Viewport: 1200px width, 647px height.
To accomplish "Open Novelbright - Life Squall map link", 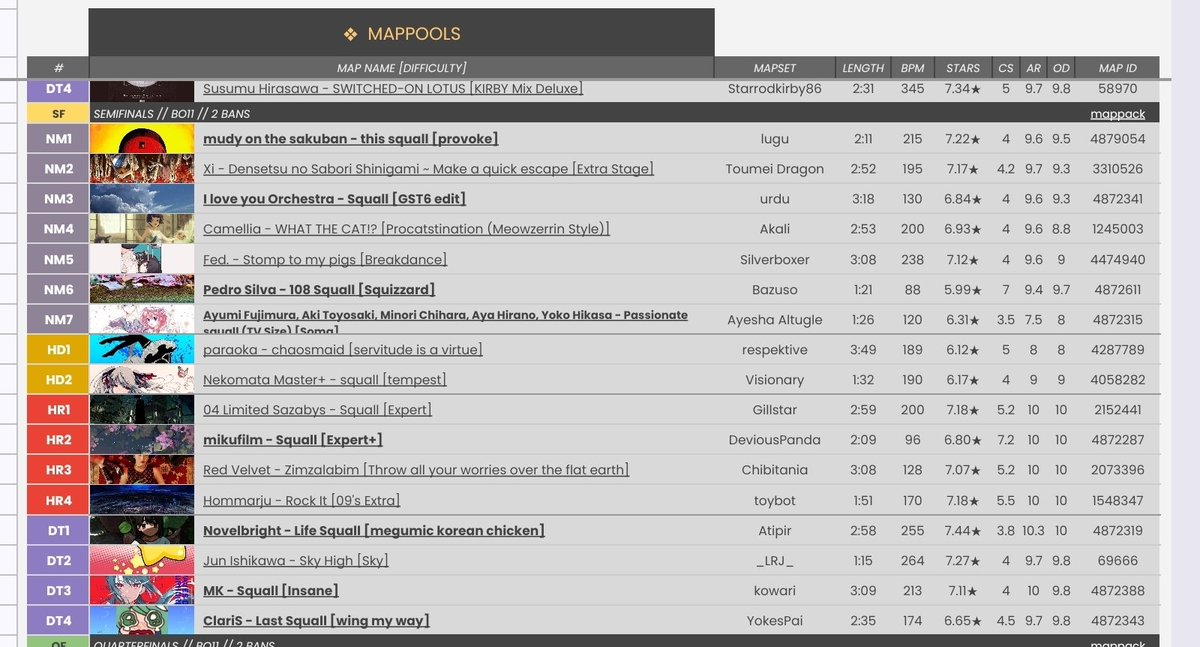I will tap(374, 531).
